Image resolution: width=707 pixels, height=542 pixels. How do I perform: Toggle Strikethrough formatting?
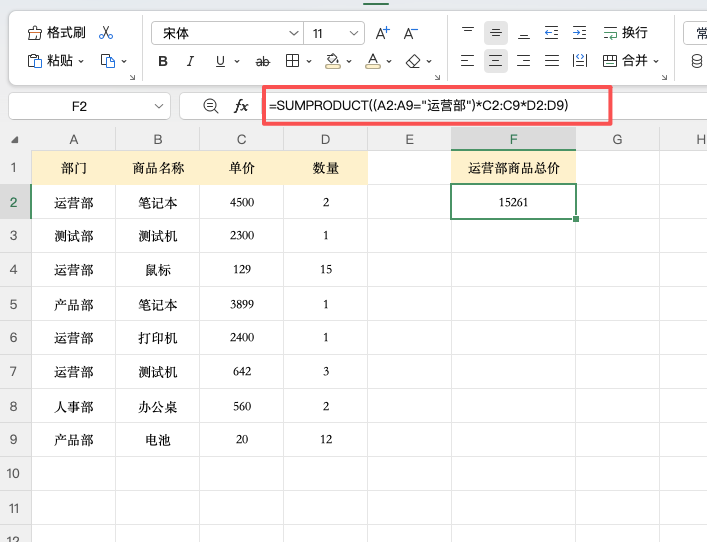(262, 61)
